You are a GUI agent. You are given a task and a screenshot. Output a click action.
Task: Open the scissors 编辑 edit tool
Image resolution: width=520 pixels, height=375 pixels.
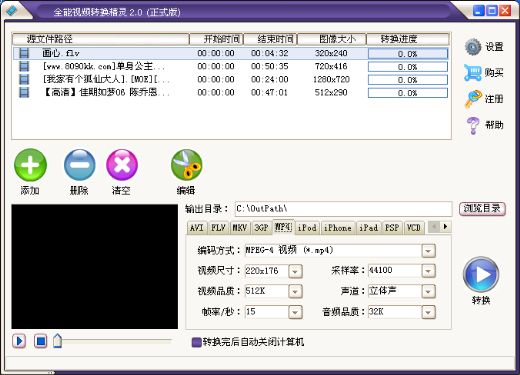[x=186, y=165]
